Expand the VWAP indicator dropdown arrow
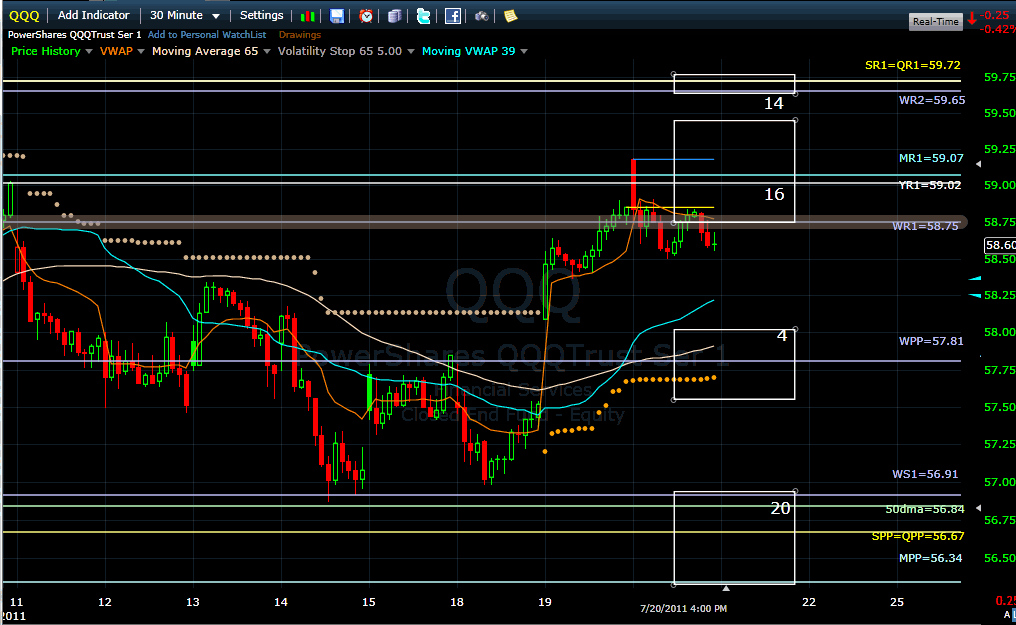The image size is (1016, 625). tap(141, 51)
